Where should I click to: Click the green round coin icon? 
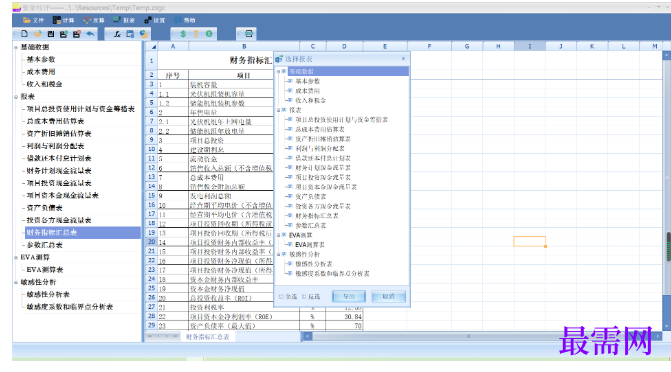pyautogui.click(x=209, y=34)
